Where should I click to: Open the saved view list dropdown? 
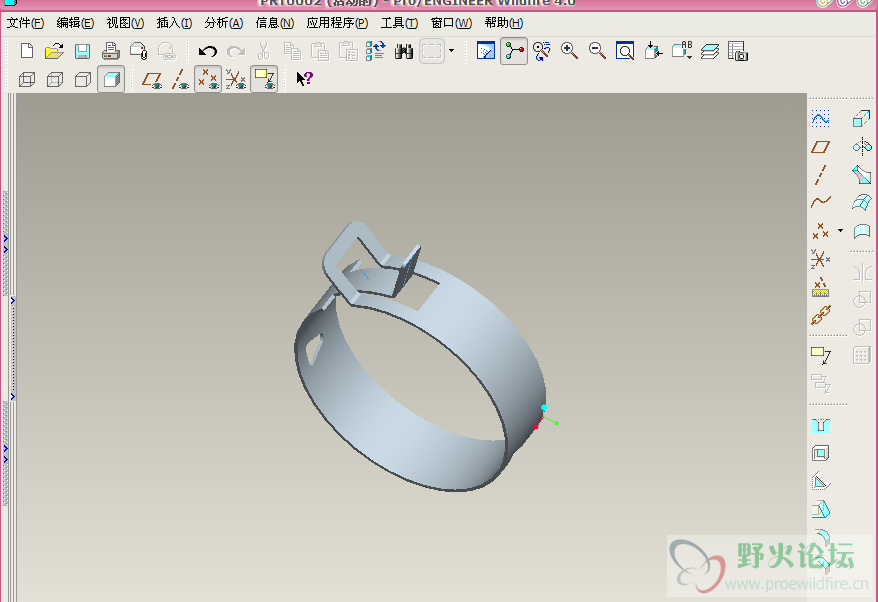tap(682, 50)
